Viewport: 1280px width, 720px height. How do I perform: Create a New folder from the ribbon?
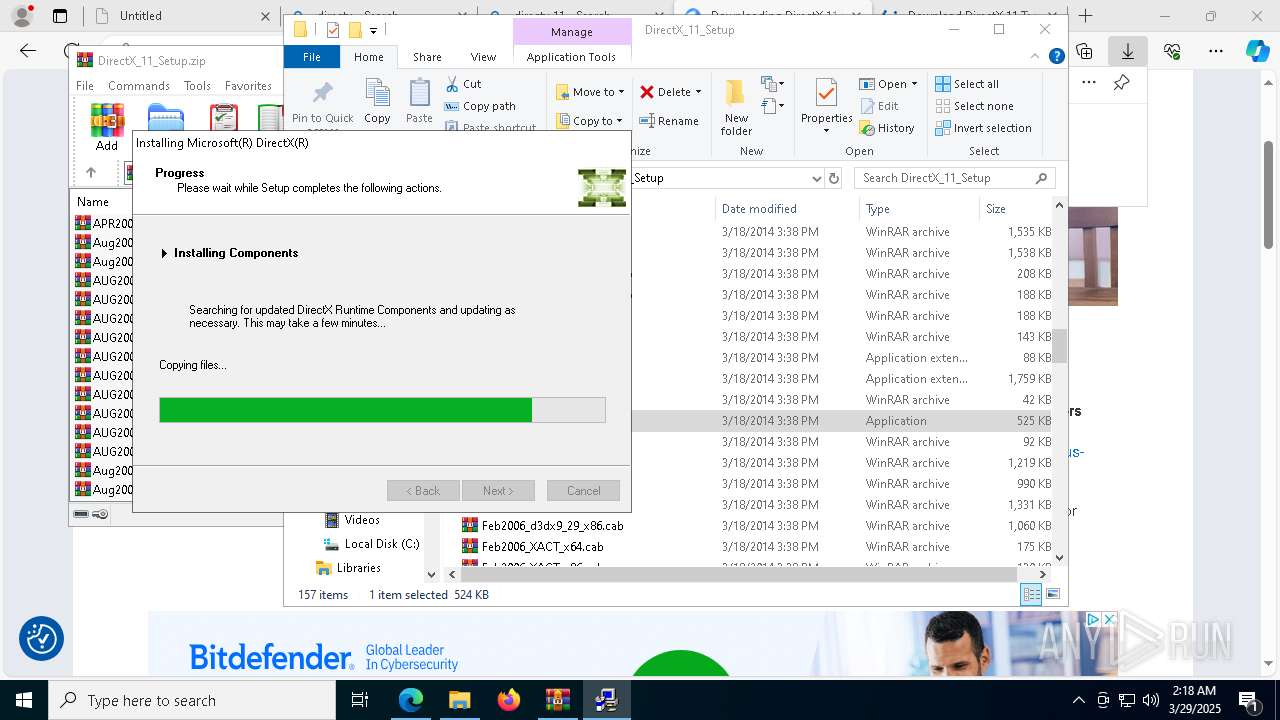pyautogui.click(x=736, y=108)
